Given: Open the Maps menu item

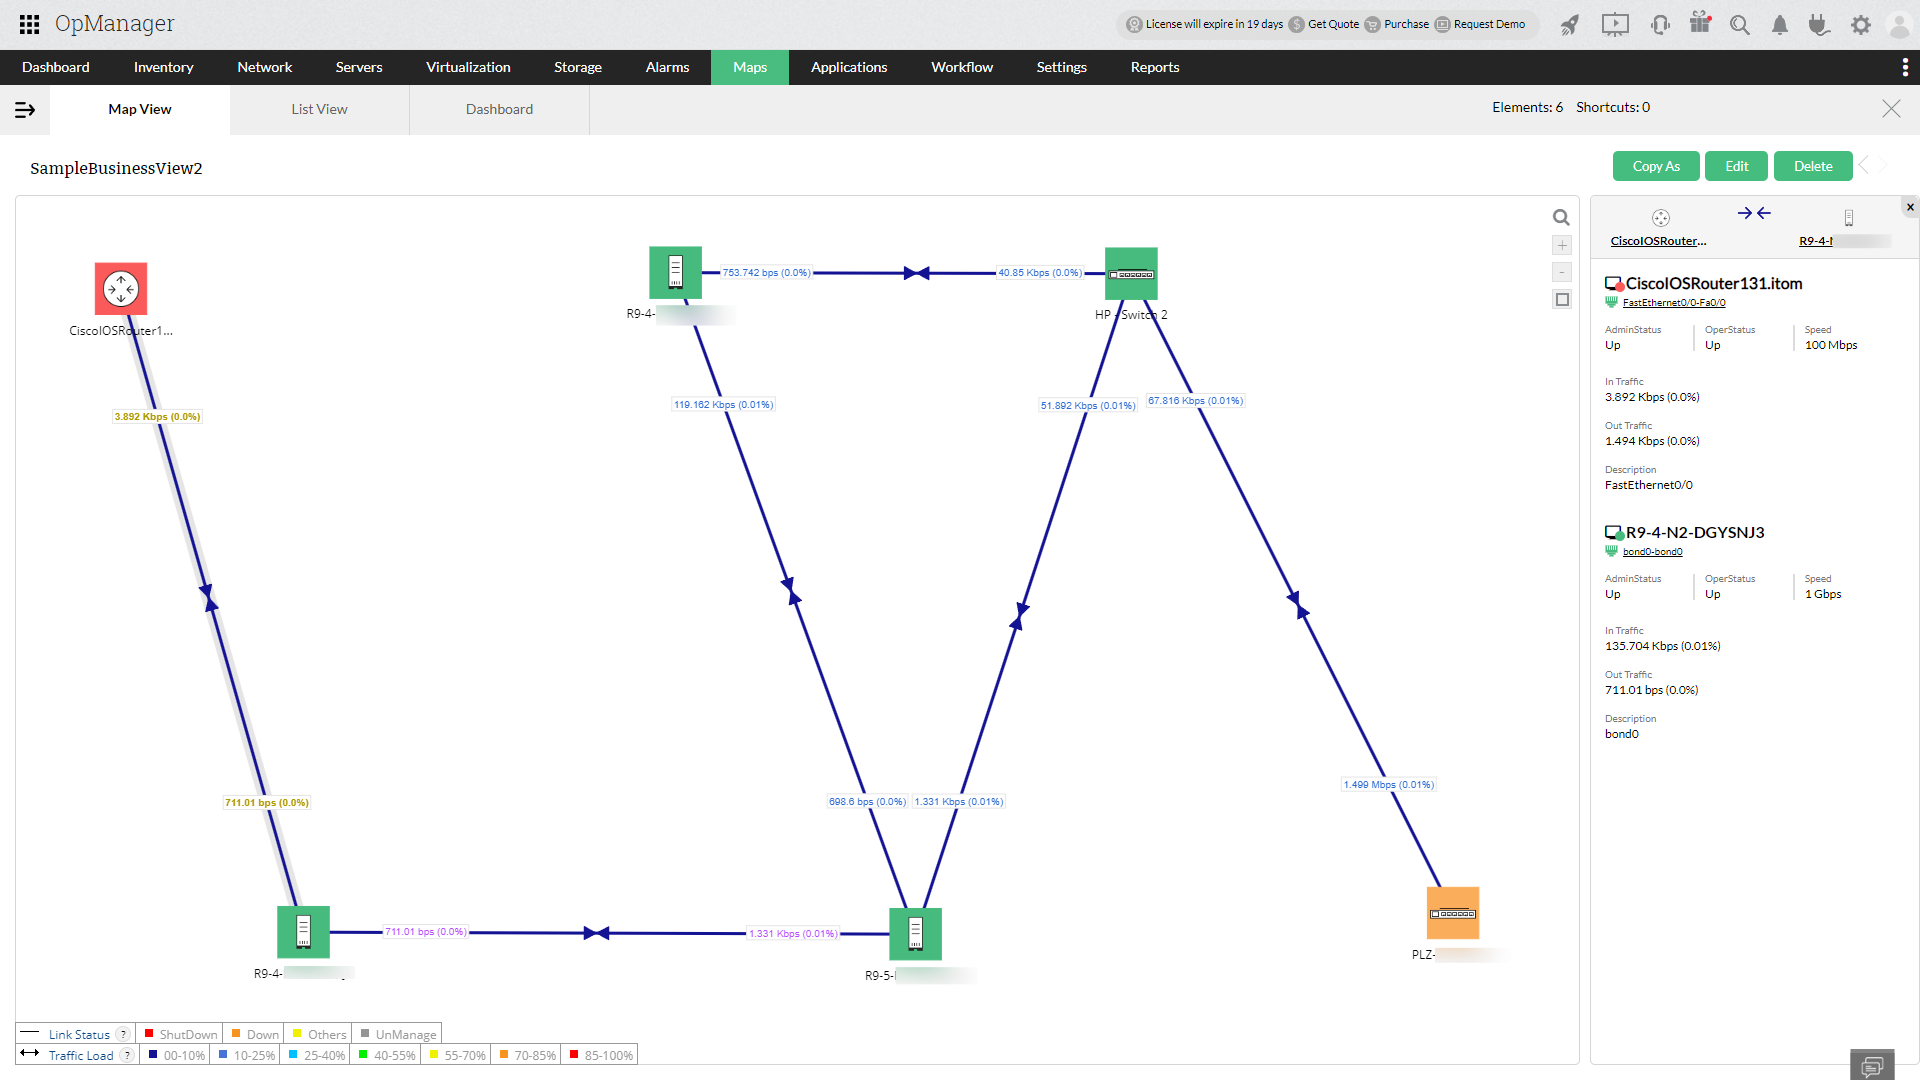Looking at the screenshot, I should pos(749,67).
